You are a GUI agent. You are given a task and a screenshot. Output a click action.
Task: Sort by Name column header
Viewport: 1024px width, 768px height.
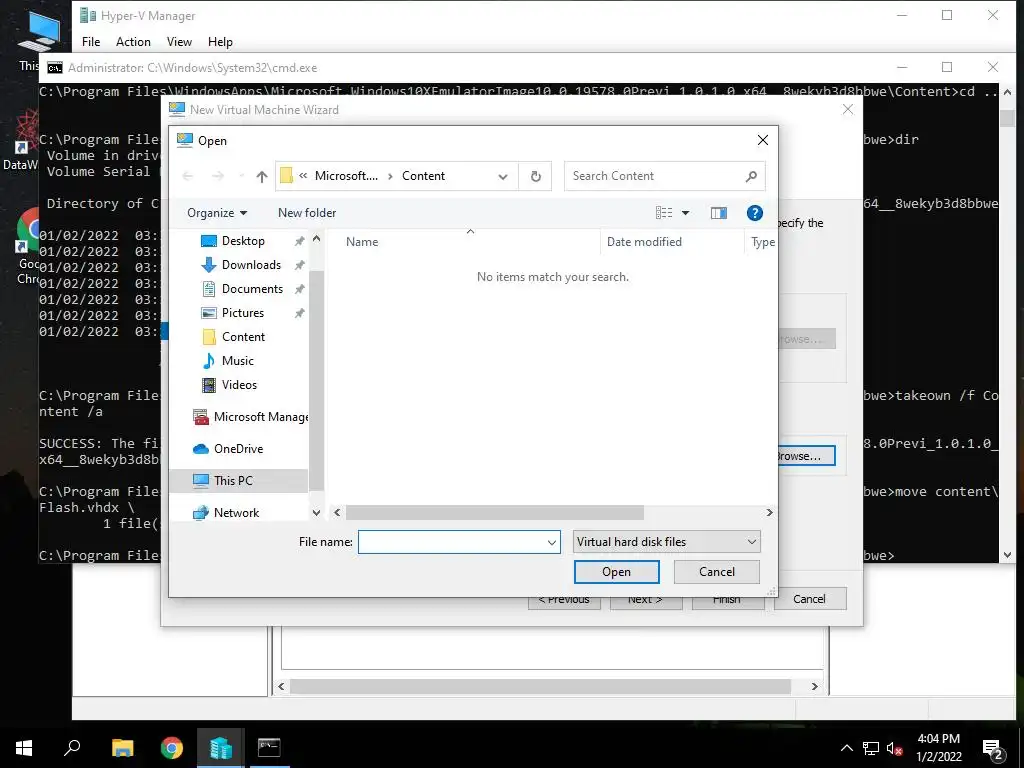coord(362,242)
